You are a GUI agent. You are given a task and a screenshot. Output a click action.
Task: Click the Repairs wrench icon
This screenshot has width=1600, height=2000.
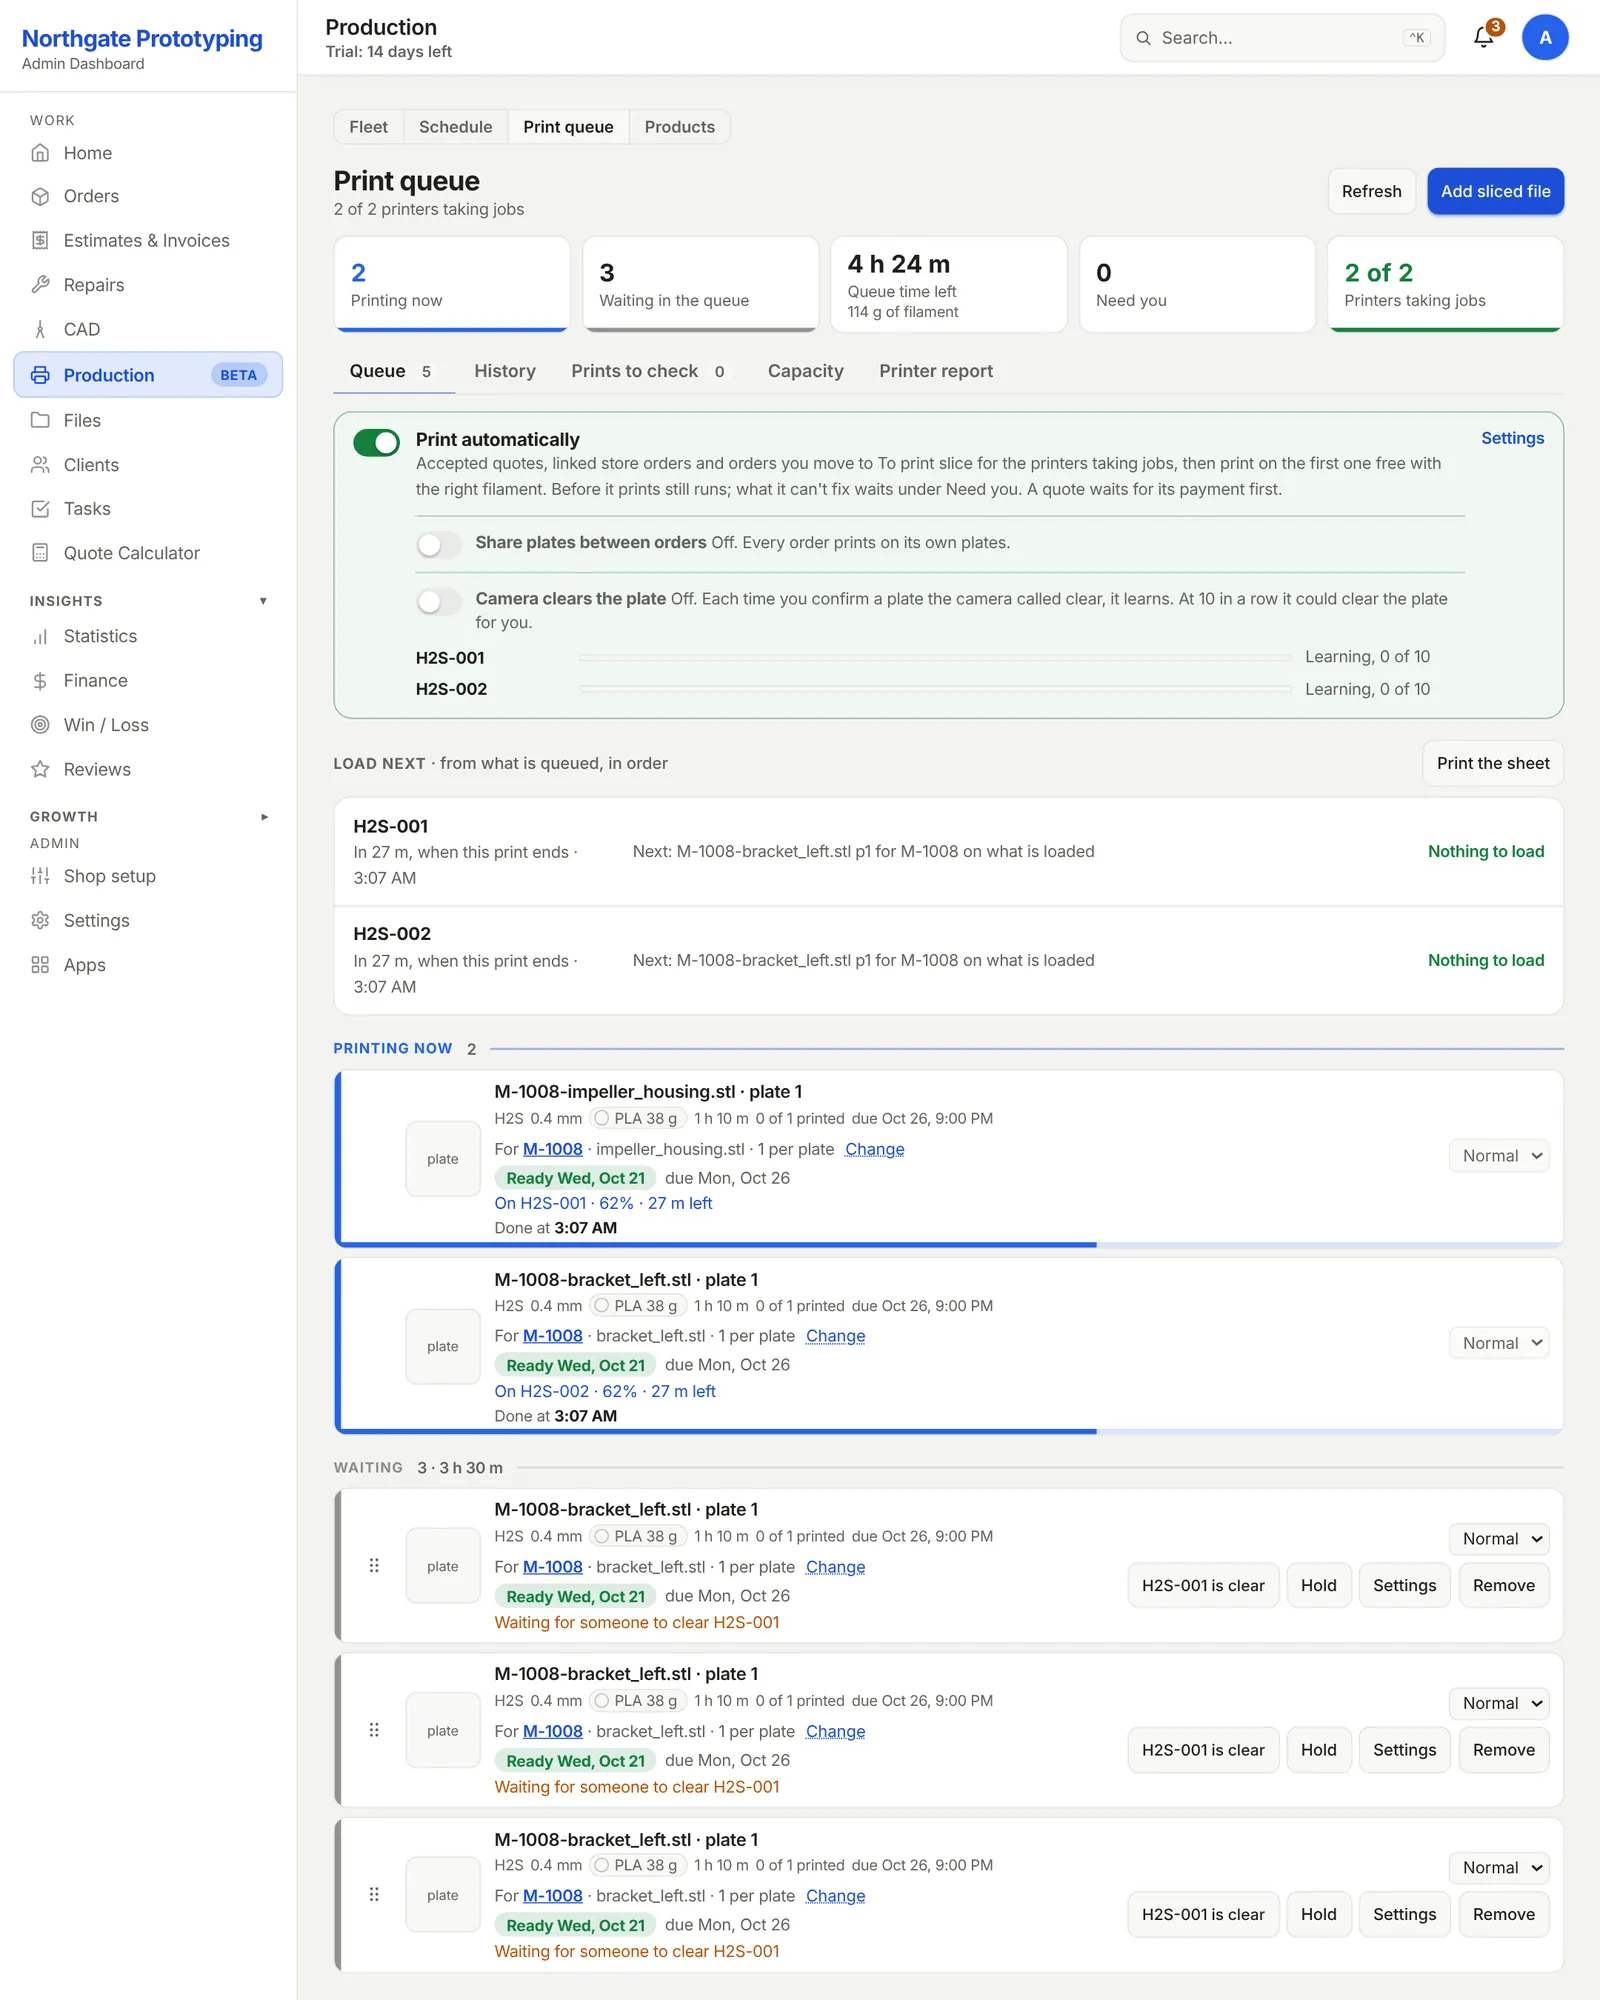point(40,285)
